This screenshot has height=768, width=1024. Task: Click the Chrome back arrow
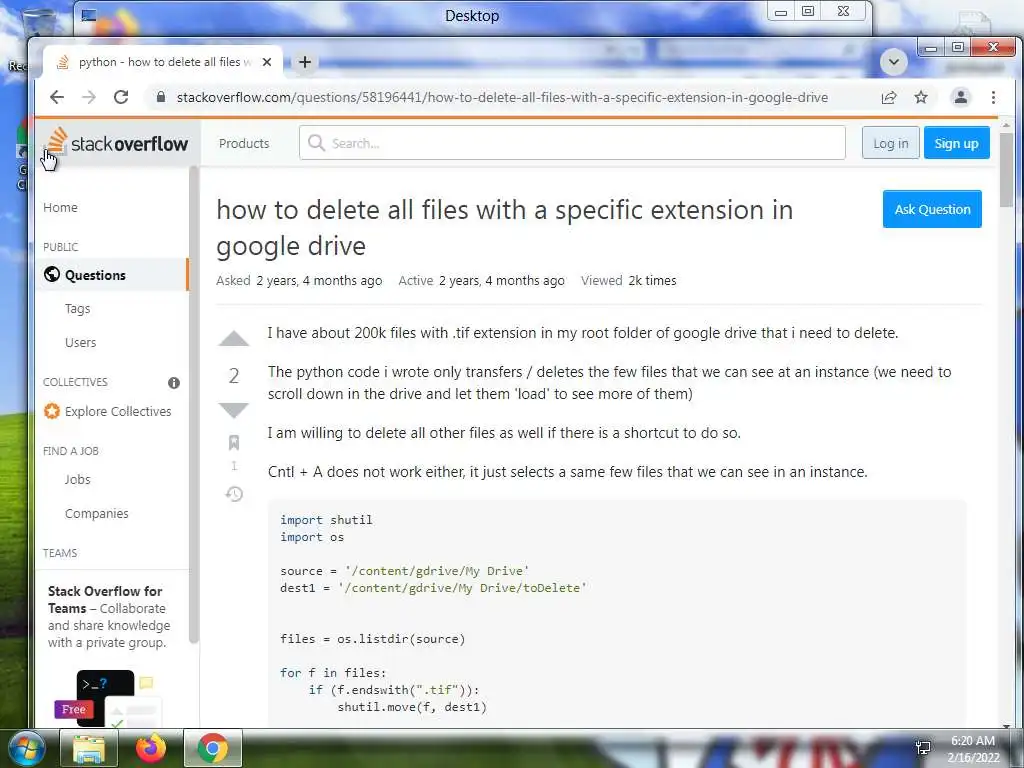(x=57, y=97)
